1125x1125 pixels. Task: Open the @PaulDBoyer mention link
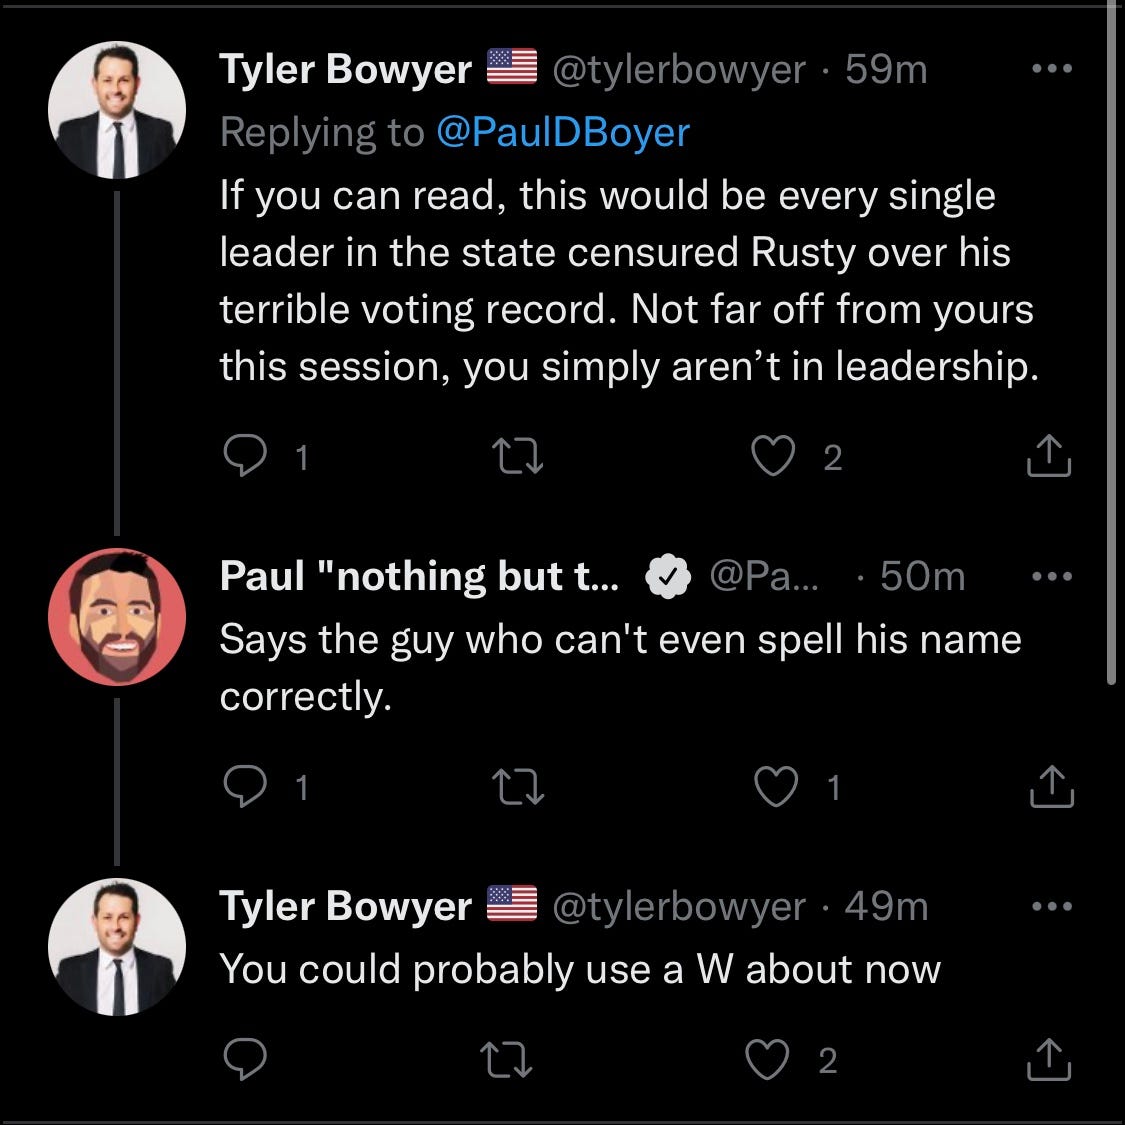(x=563, y=132)
